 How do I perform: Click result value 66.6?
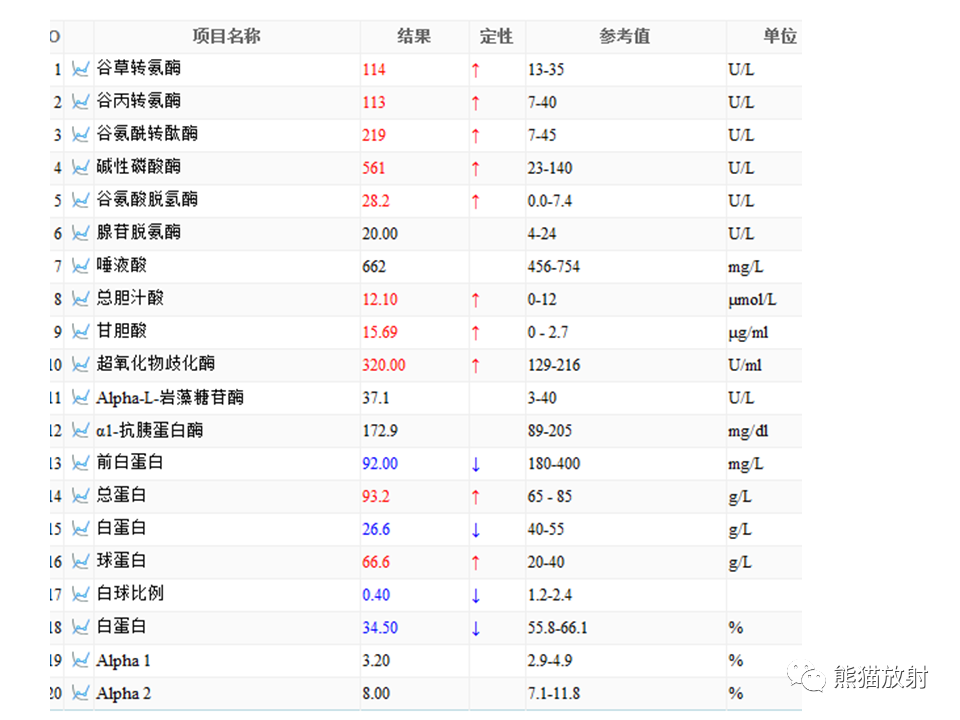coord(376,562)
